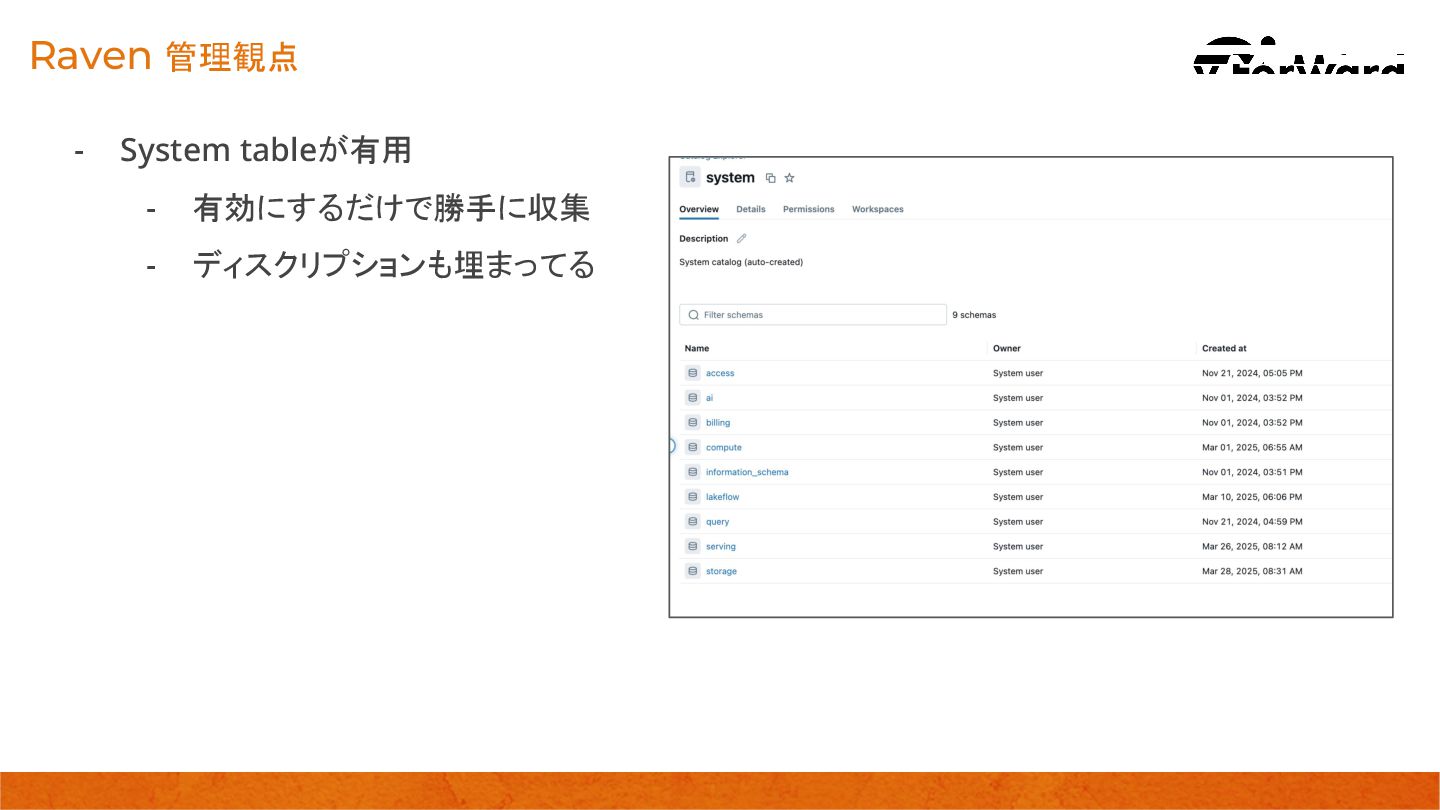Click the query schema database icon

[692, 522]
